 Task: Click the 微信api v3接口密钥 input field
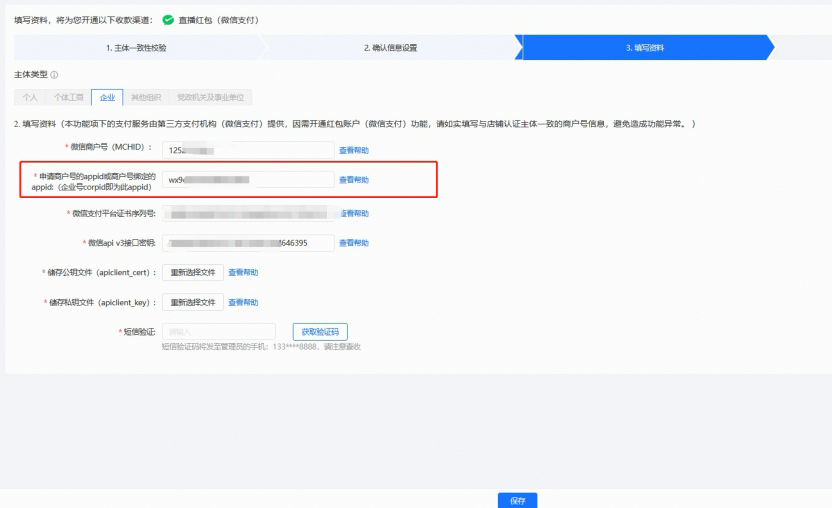pos(248,243)
